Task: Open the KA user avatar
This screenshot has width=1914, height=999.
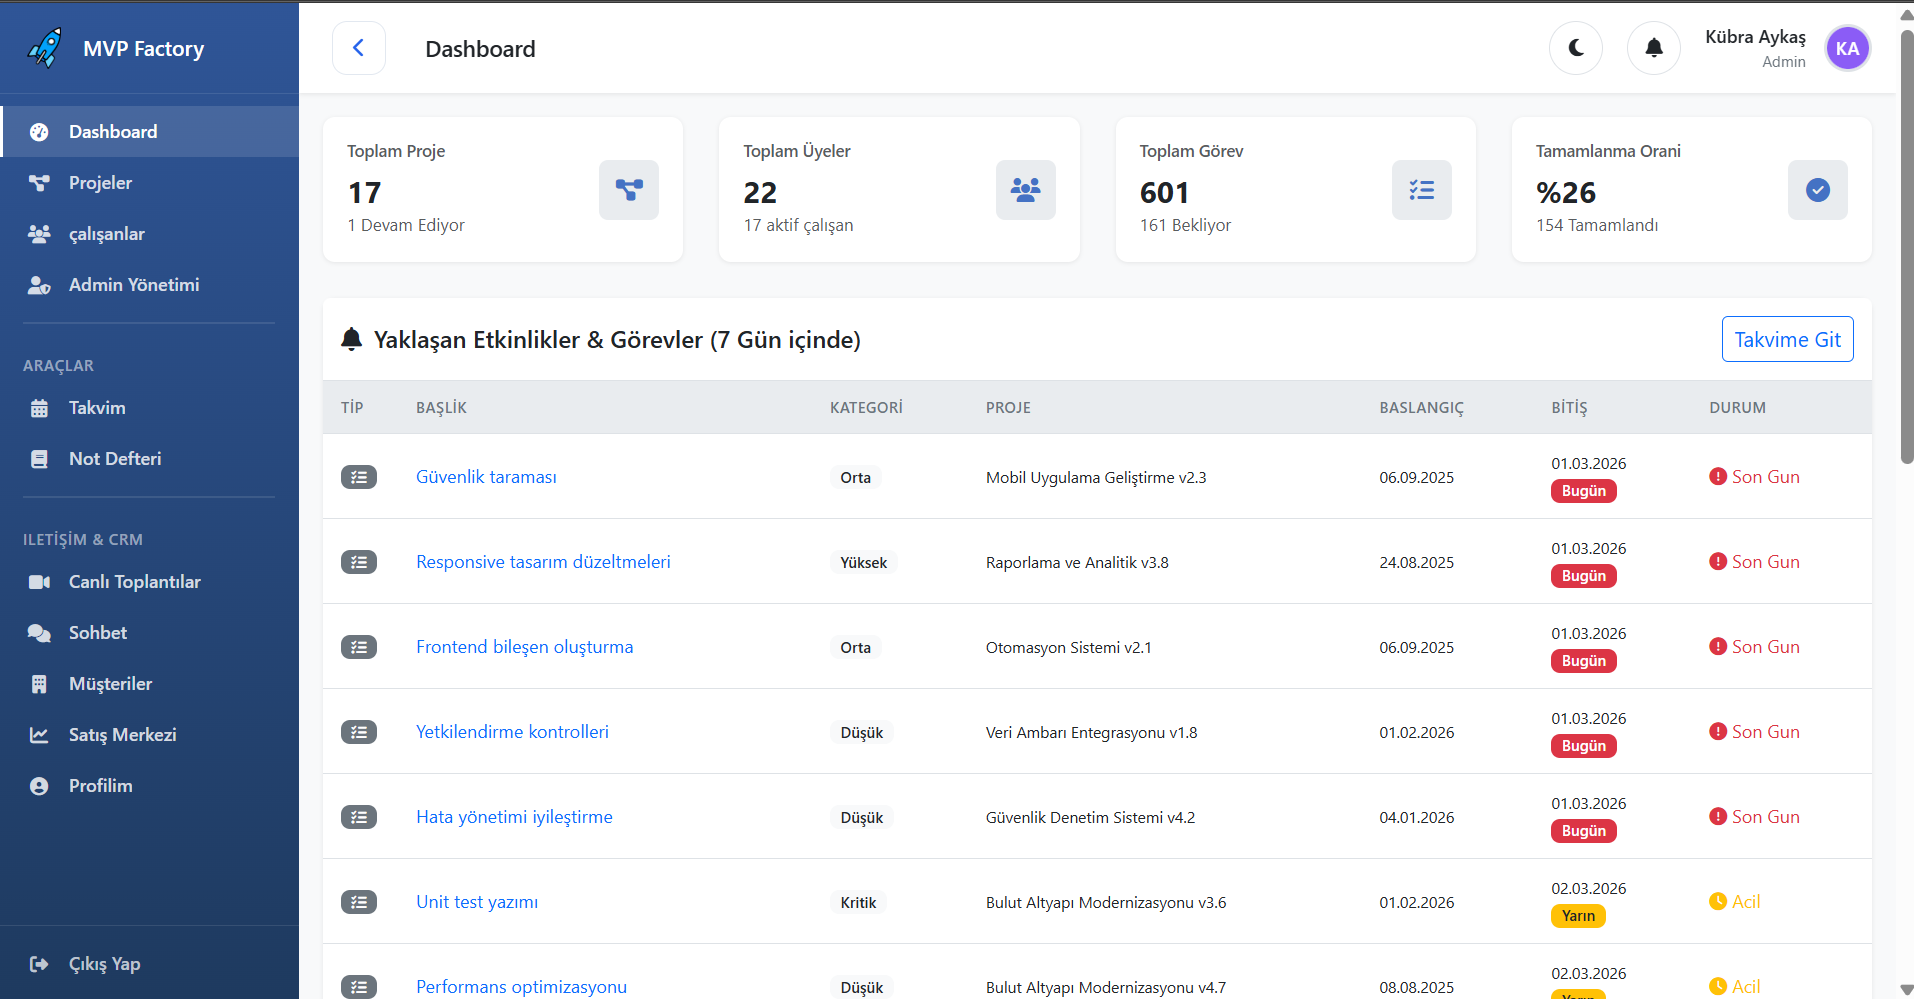Action: click(x=1848, y=48)
